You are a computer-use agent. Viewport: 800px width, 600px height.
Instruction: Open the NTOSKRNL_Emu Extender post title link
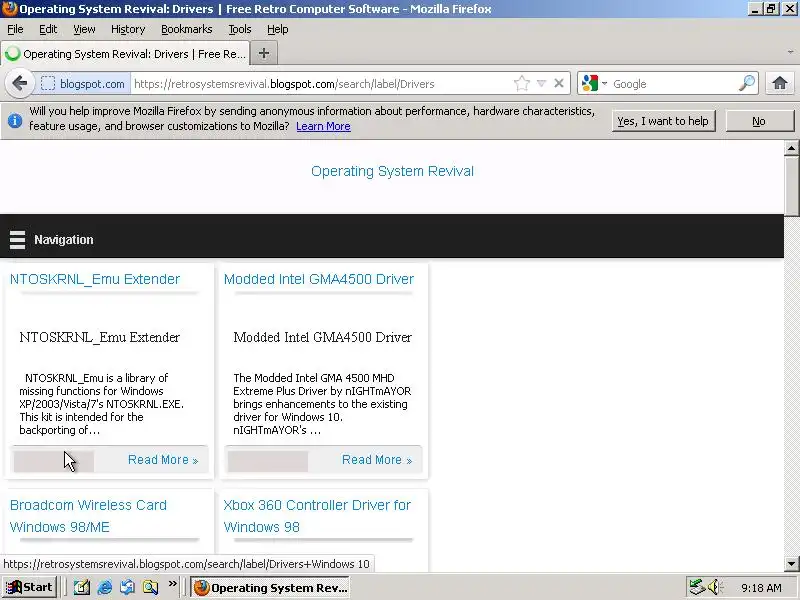(x=95, y=279)
